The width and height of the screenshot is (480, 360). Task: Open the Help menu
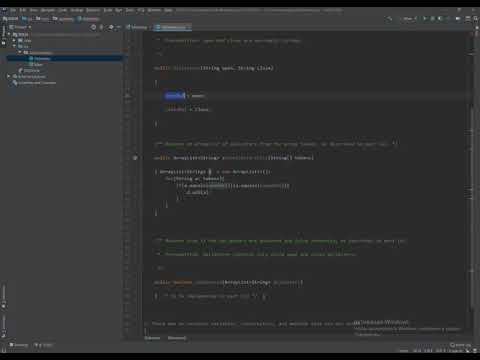[x=168, y=10]
